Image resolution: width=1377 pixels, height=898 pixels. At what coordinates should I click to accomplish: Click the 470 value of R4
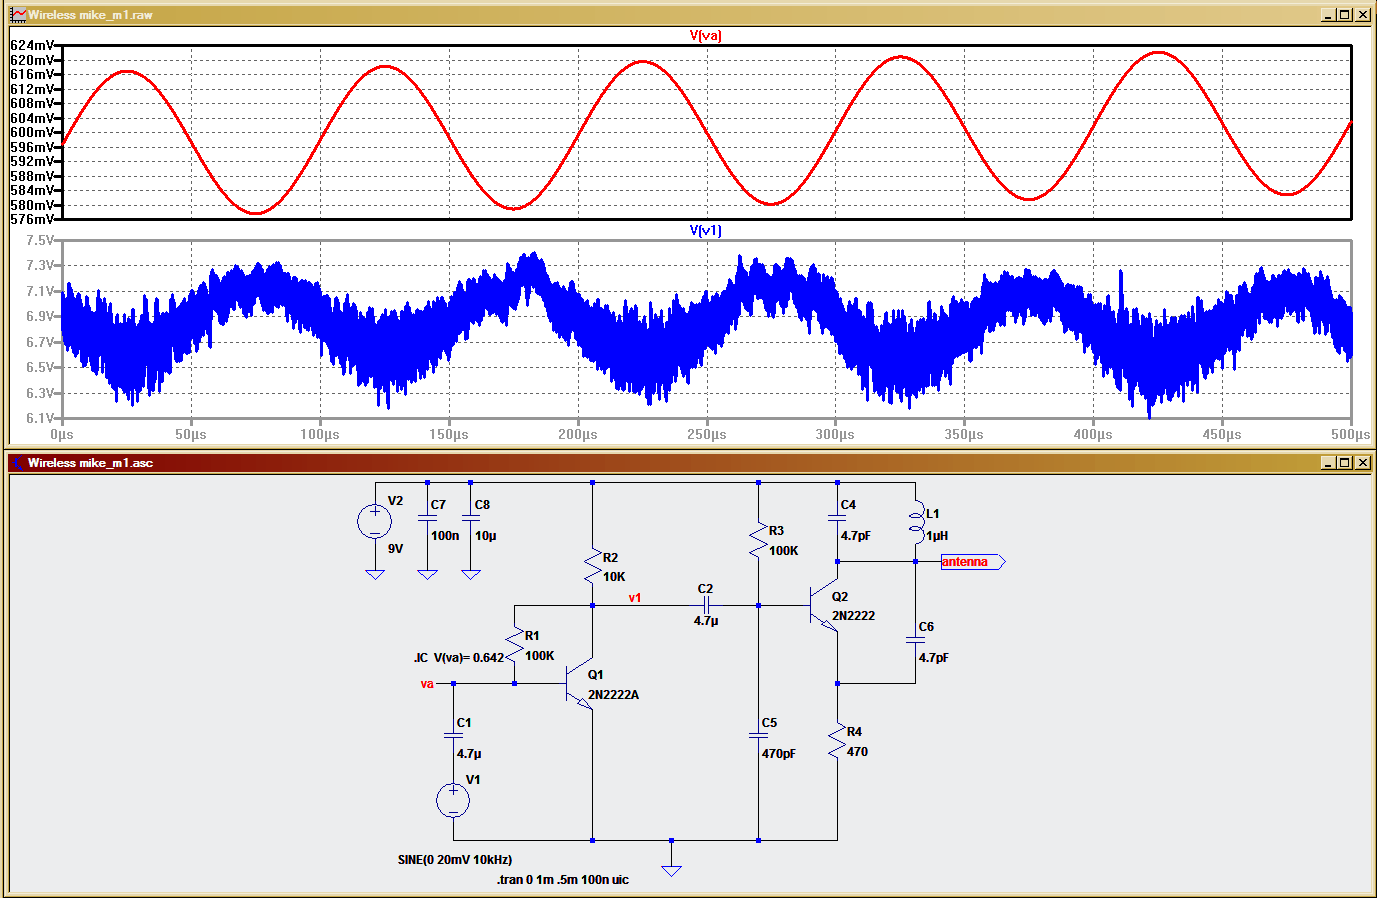click(x=857, y=752)
